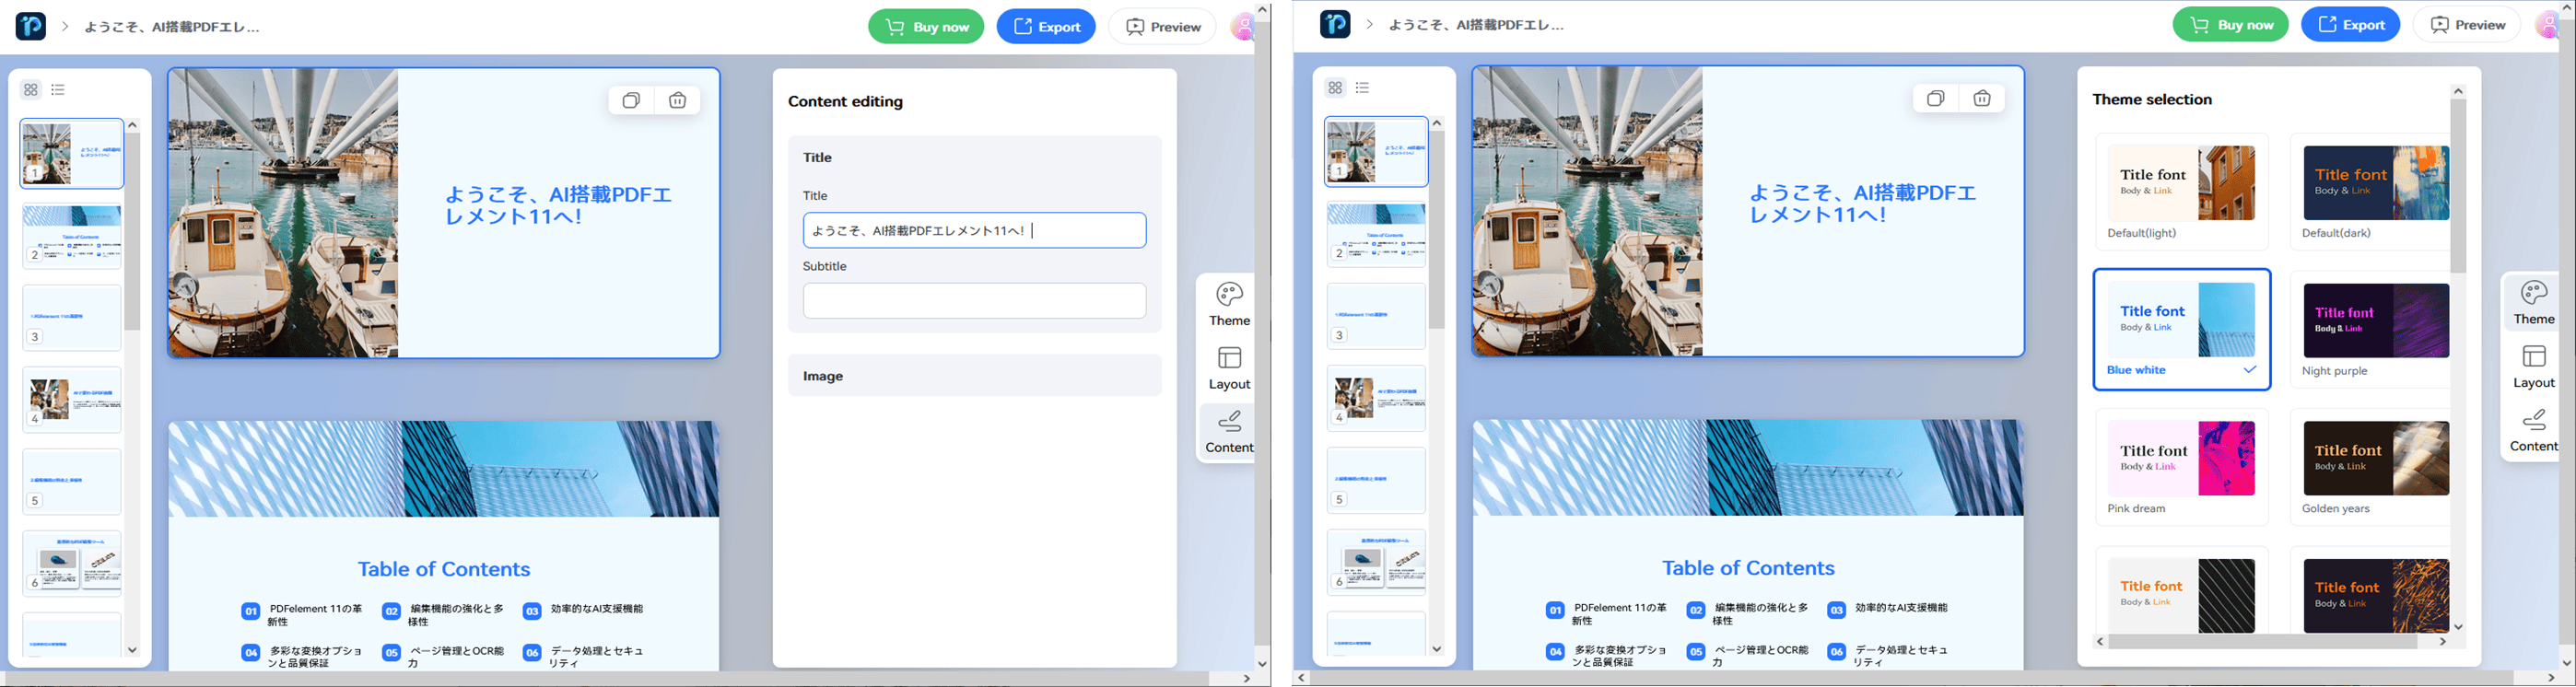Open Layout tab in Content editing window
Viewport: 2576px width, 687px height.
(1229, 368)
